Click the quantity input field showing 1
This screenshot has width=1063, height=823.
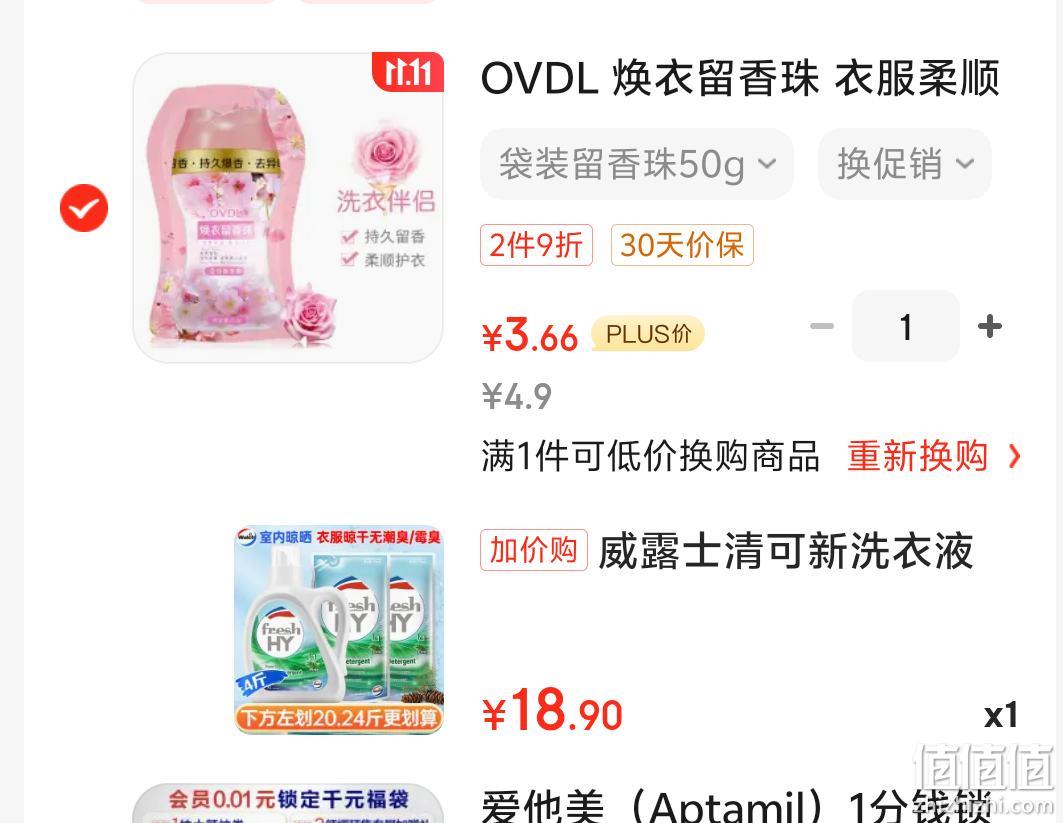906,326
